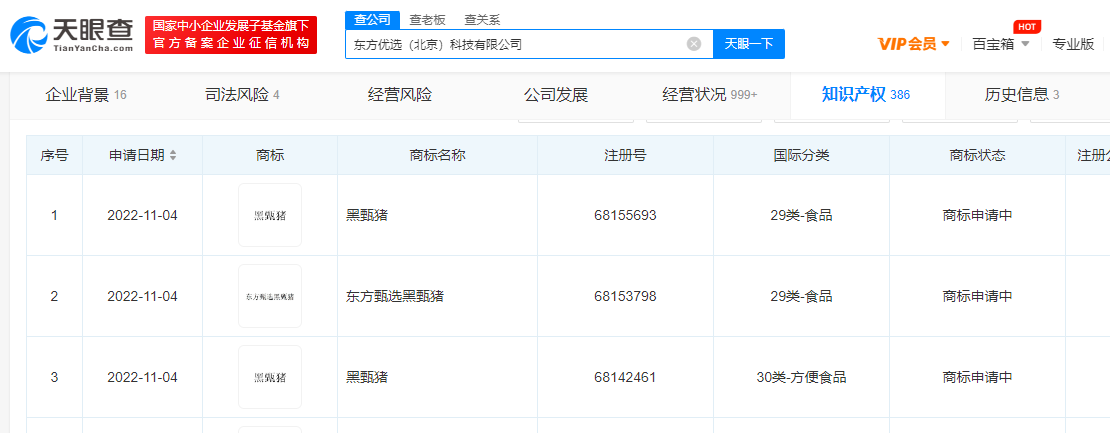Click the 商标名称 column header

437,156
